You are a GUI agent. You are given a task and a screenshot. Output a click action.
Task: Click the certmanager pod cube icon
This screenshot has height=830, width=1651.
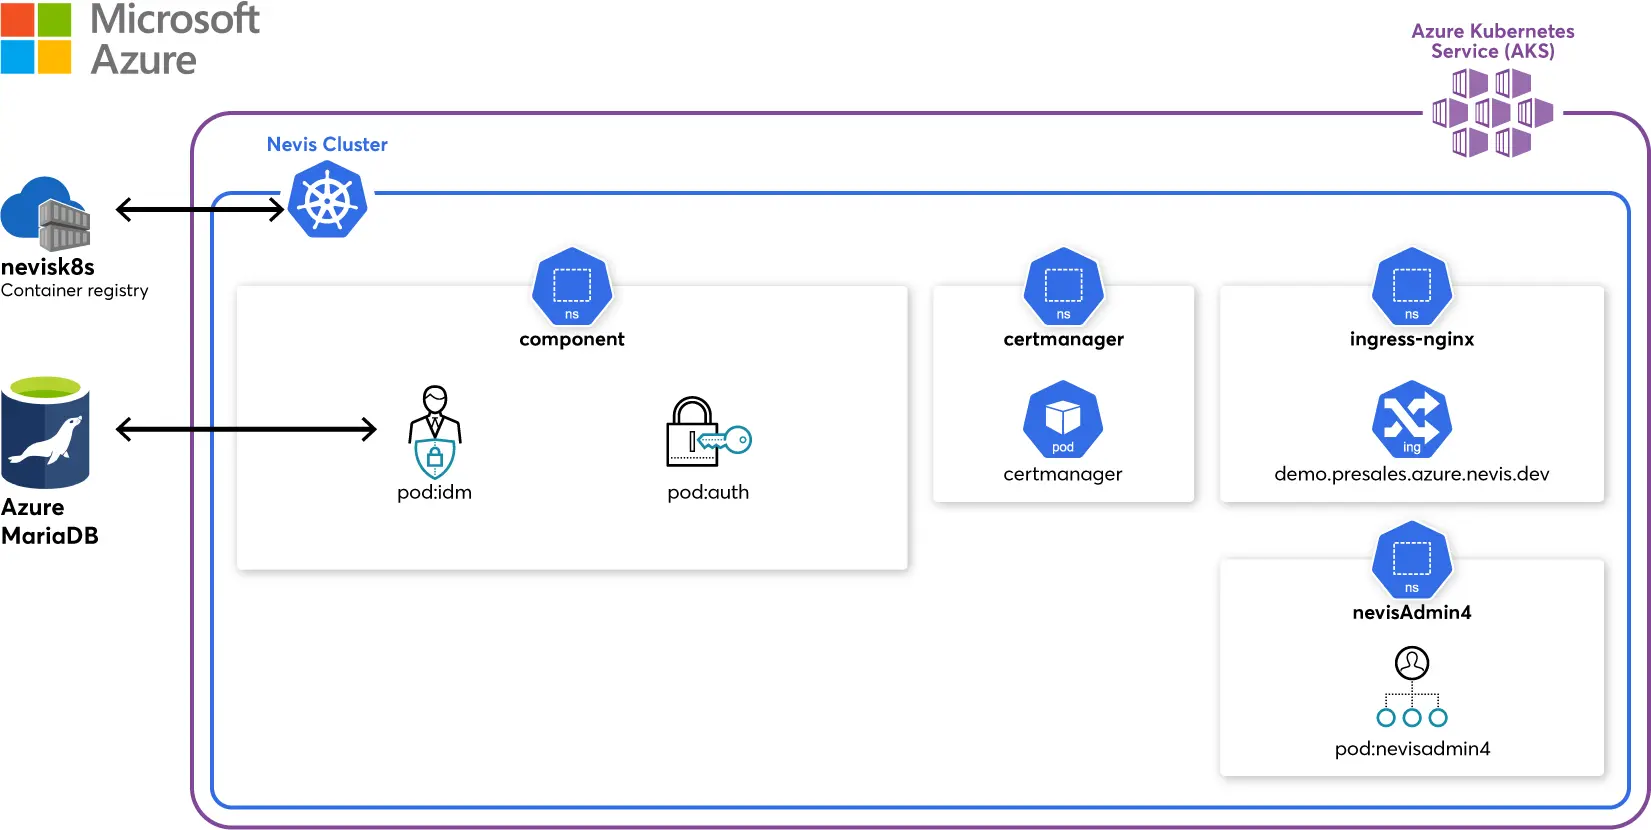click(1063, 419)
